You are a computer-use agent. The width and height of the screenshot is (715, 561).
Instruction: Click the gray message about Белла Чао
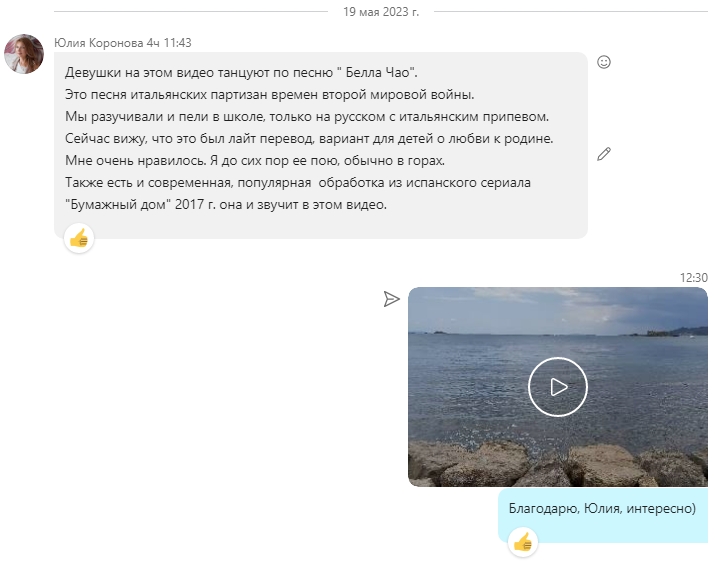[x=321, y=145]
